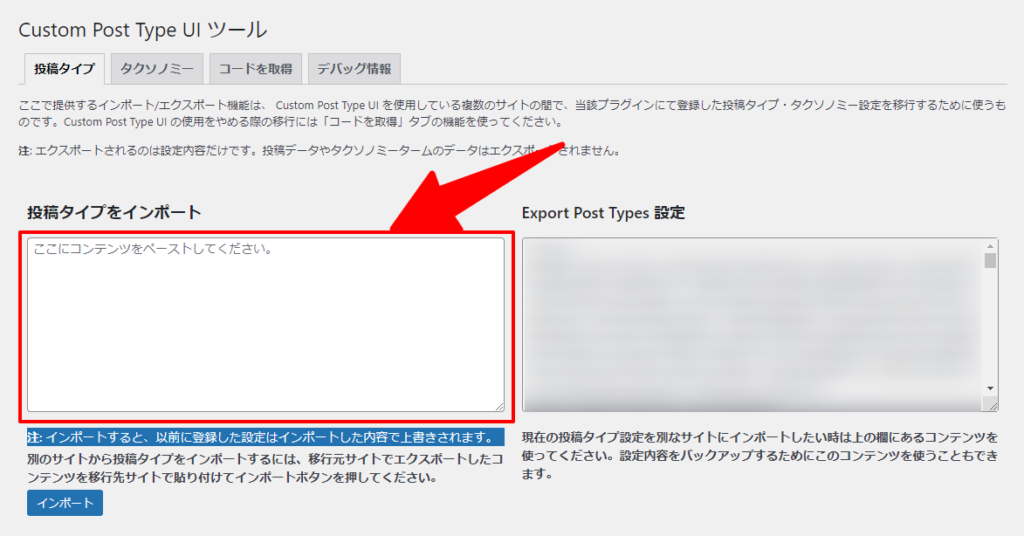Screen dimensions: 1024x536
Task: Click into the import paste textarea
Action: (265, 323)
